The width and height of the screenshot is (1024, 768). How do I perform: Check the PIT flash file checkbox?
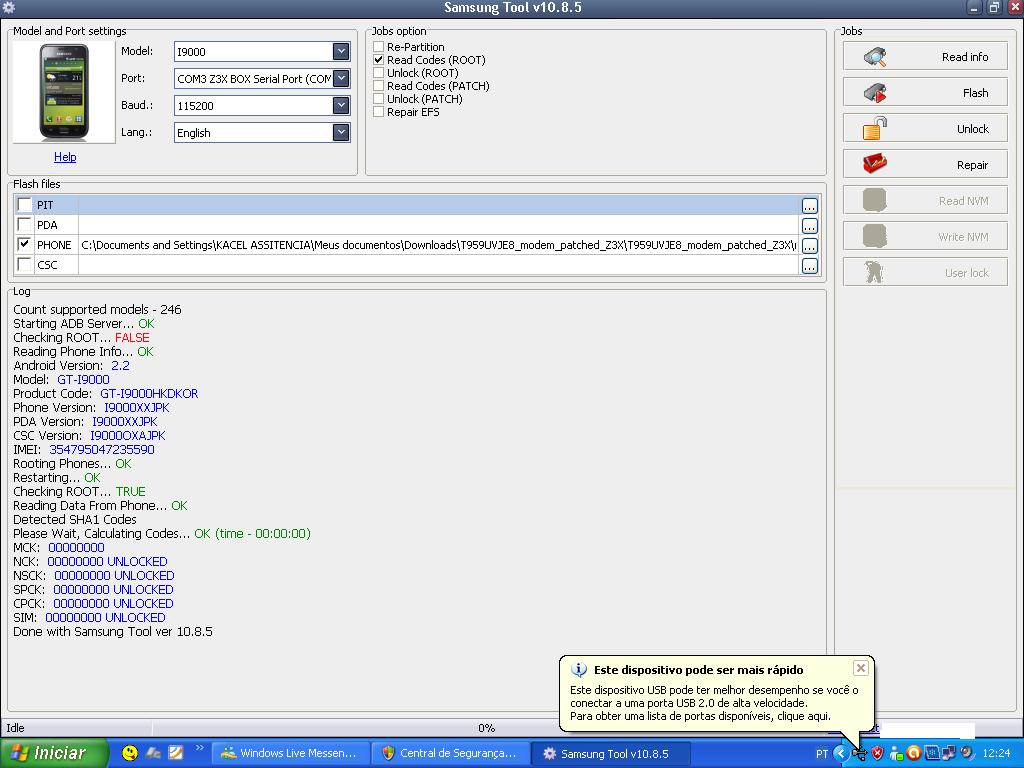point(24,204)
